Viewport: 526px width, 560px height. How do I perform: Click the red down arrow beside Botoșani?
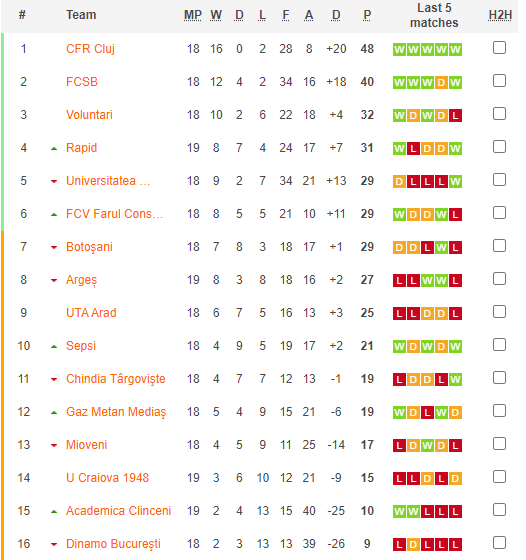(54, 247)
